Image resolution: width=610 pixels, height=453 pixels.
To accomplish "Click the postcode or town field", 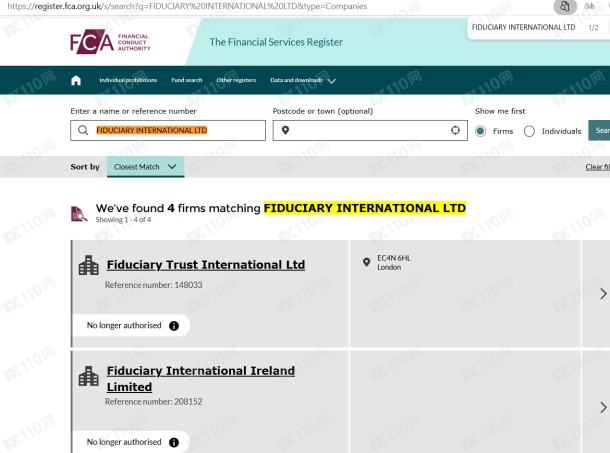I will 370,130.
